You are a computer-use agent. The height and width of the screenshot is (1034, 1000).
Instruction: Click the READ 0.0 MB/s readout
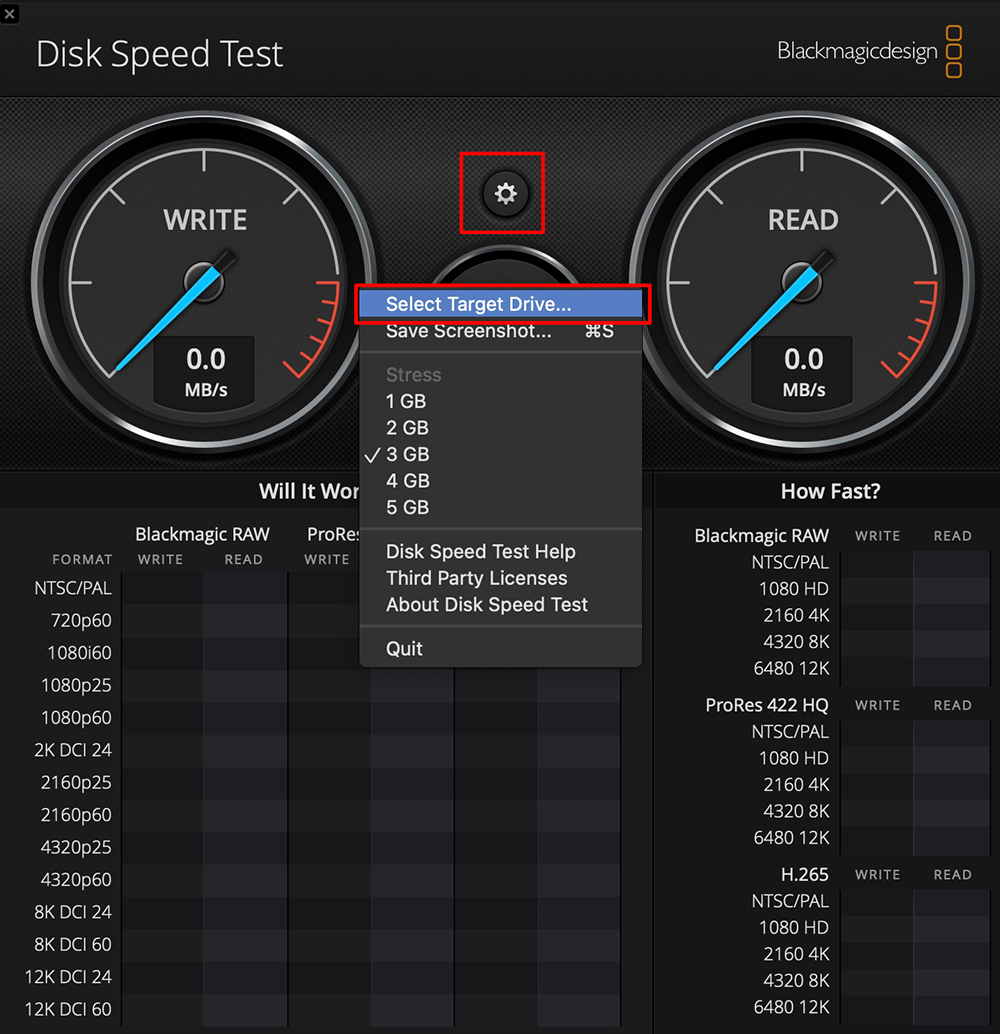[803, 371]
